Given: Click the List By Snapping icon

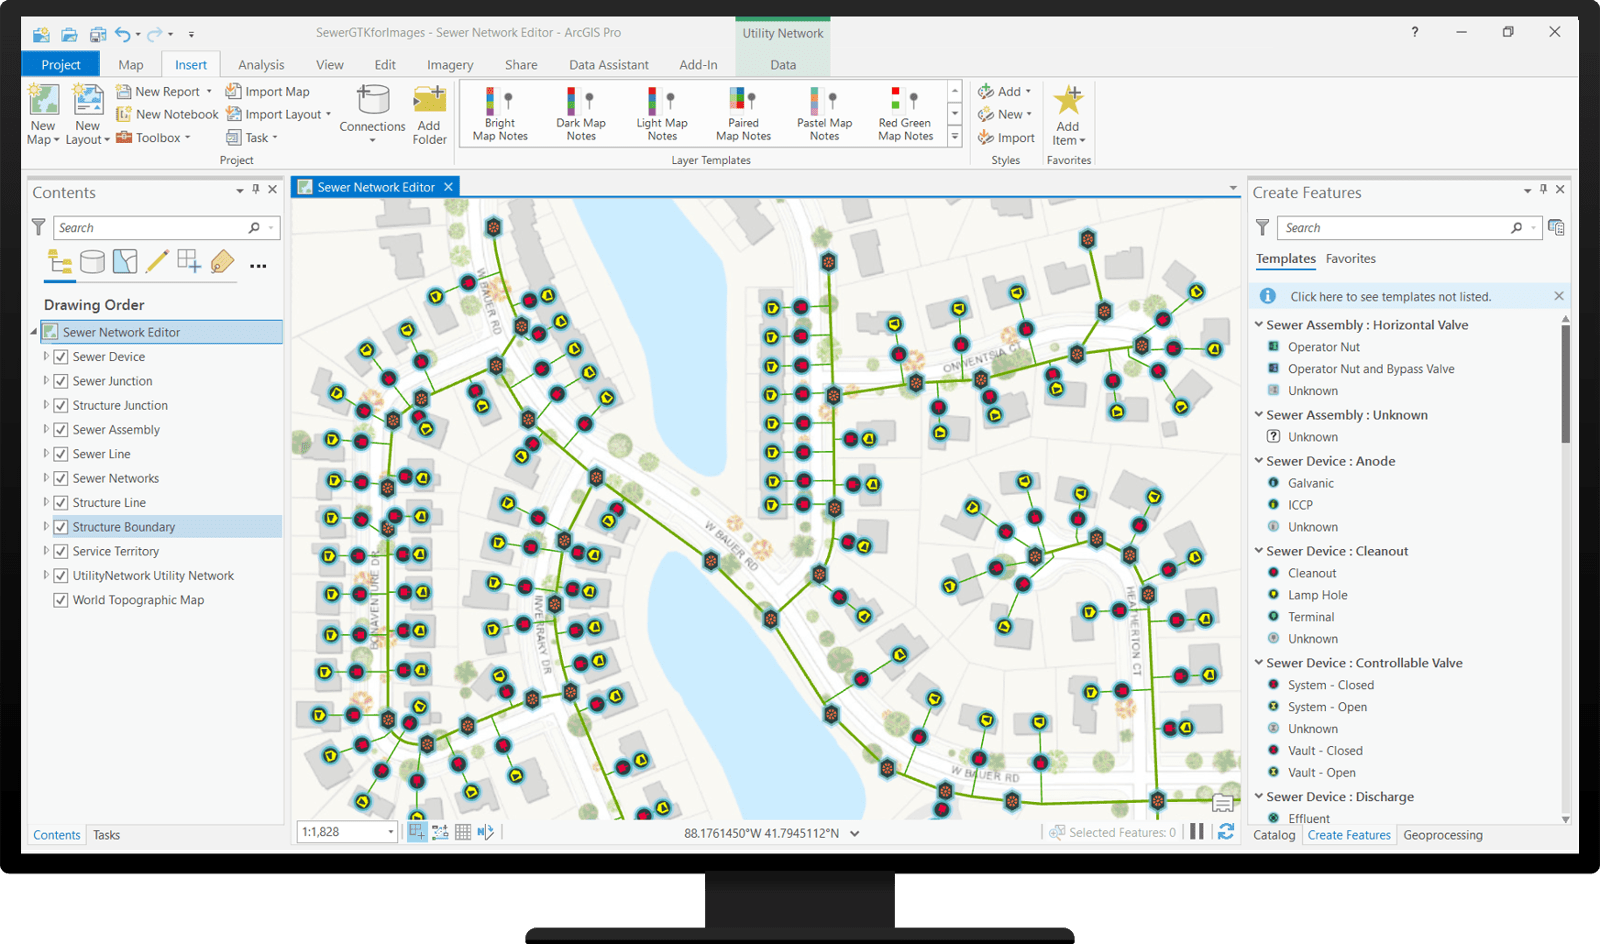Looking at the screenshot, I should pyautogui.click(x=189, y=262).
